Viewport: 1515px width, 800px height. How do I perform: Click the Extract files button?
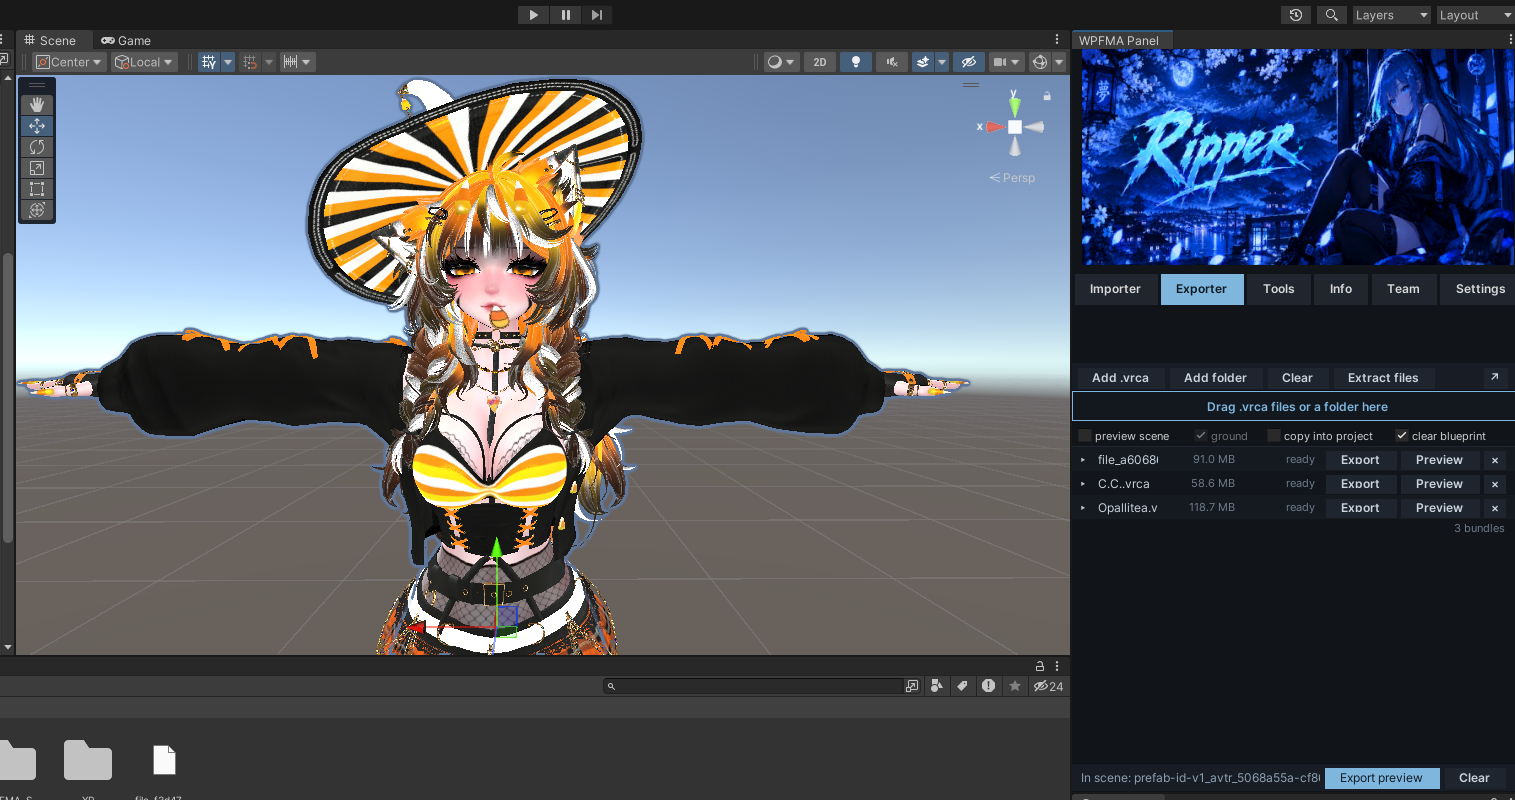(x=1383, y=378)
